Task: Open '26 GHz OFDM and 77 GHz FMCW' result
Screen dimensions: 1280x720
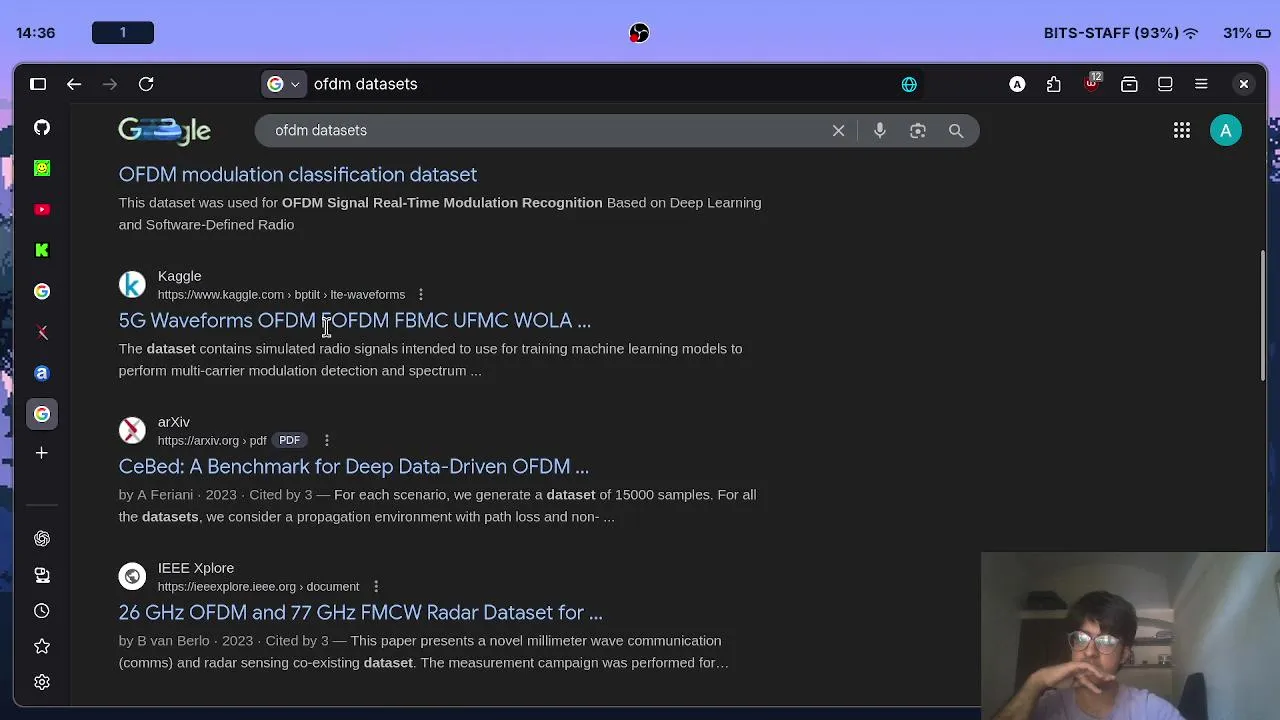Action: [x=361, y=612]
